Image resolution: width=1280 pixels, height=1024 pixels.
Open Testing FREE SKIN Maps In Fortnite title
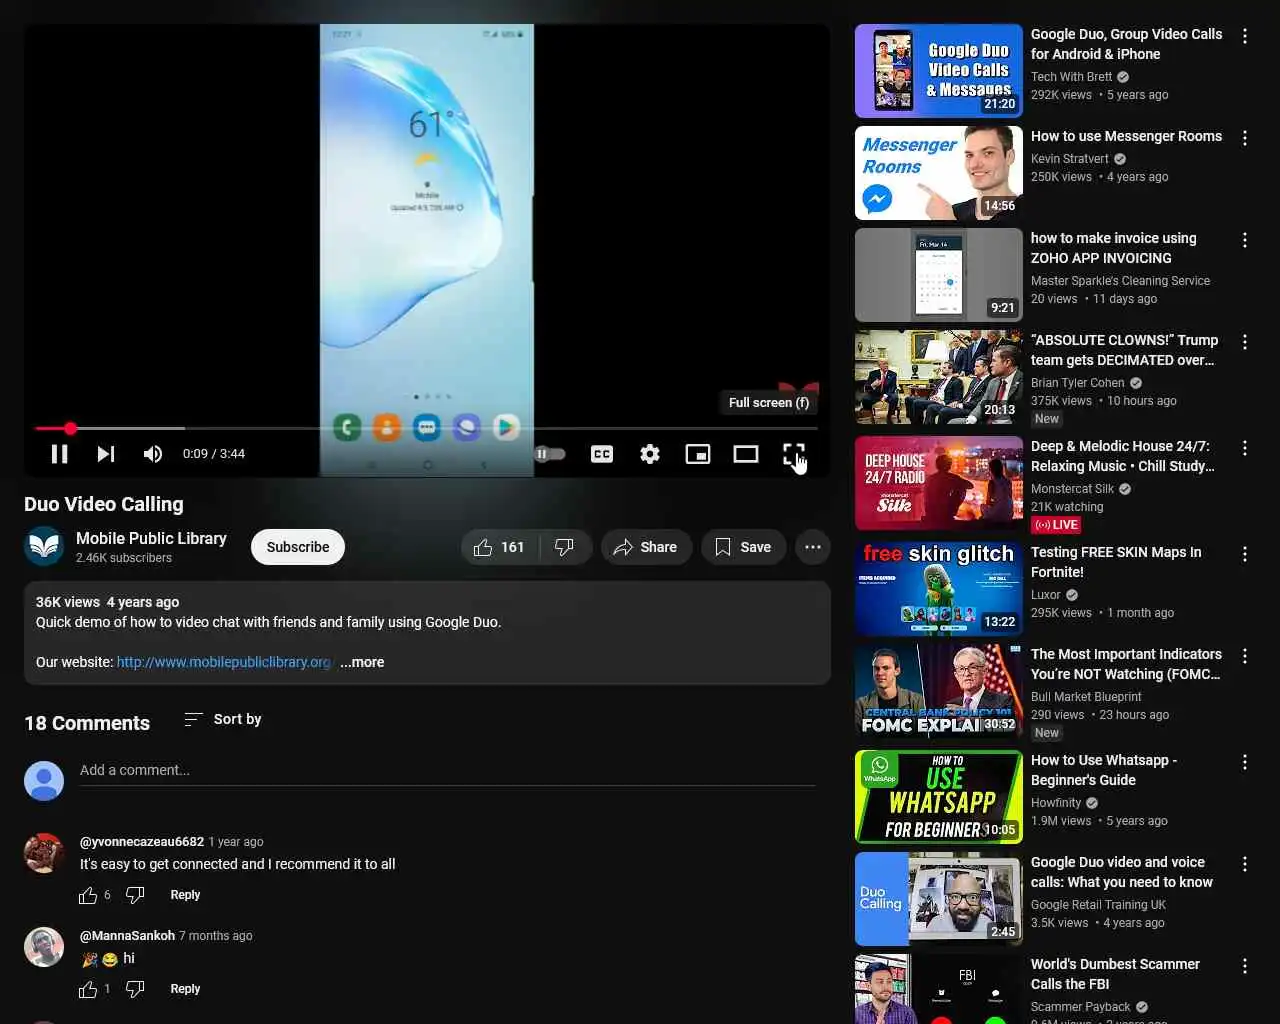(1116, 562)
